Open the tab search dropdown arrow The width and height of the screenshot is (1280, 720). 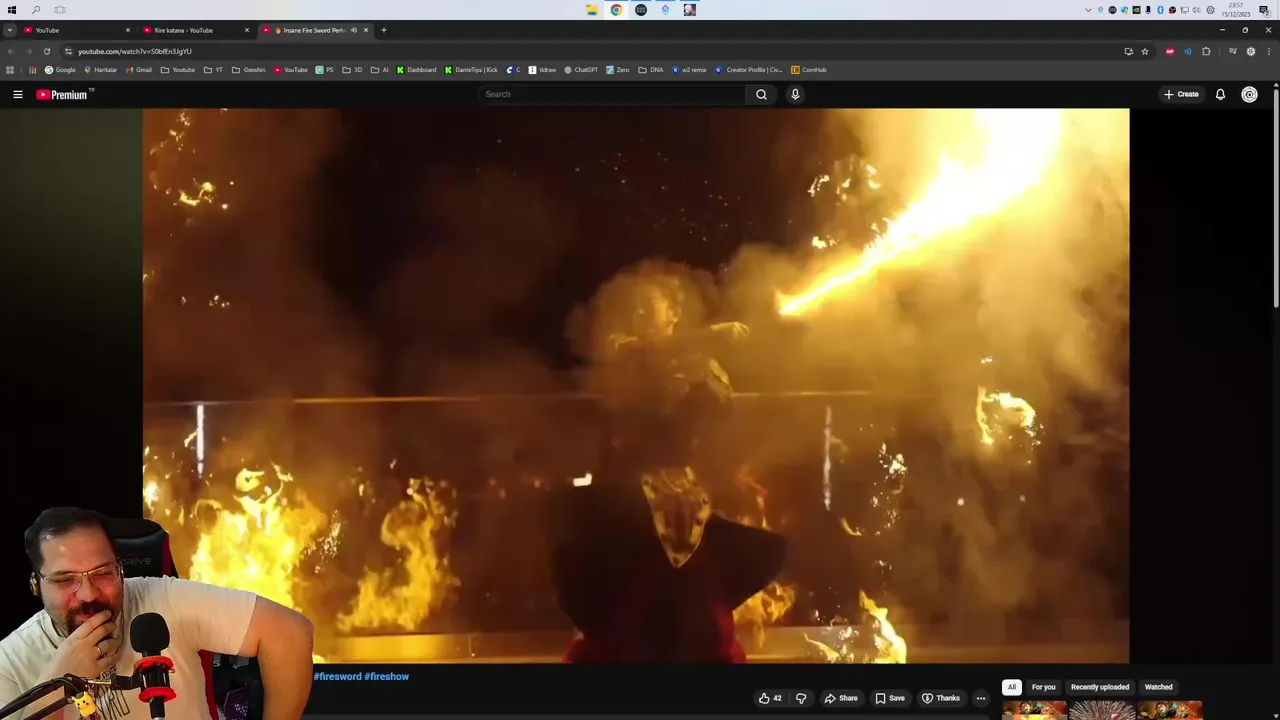pyautogui.click(x=10, y=30)
